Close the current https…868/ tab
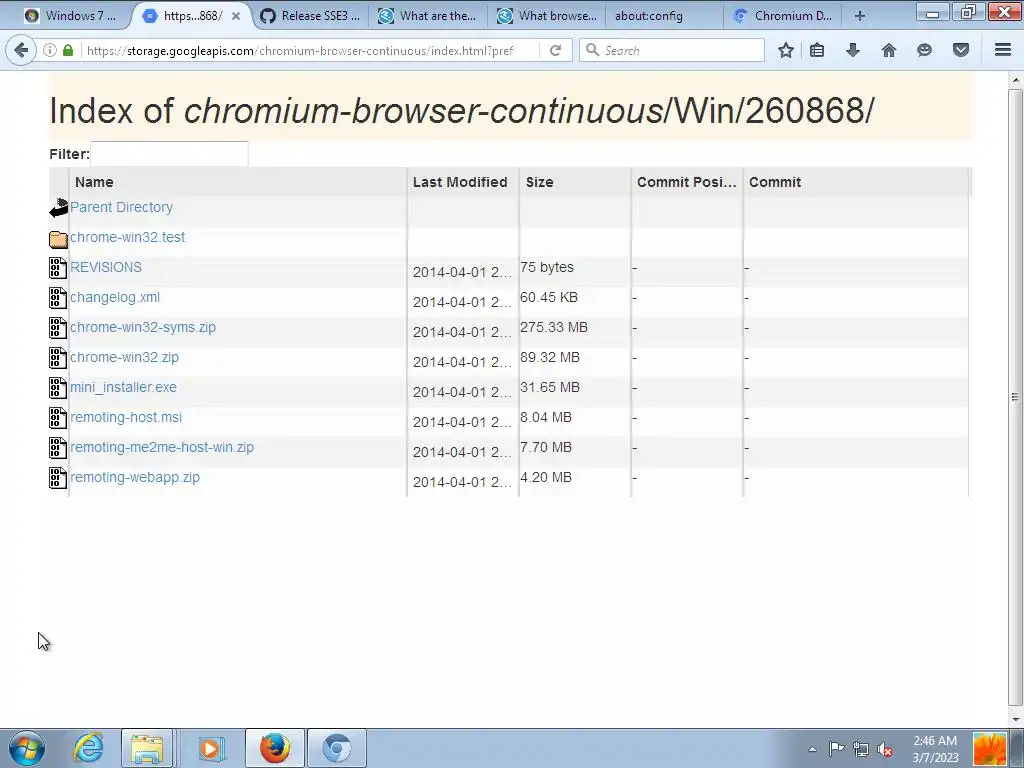The height and width of the screenshot is (768, 1024). tap(236, 16)
